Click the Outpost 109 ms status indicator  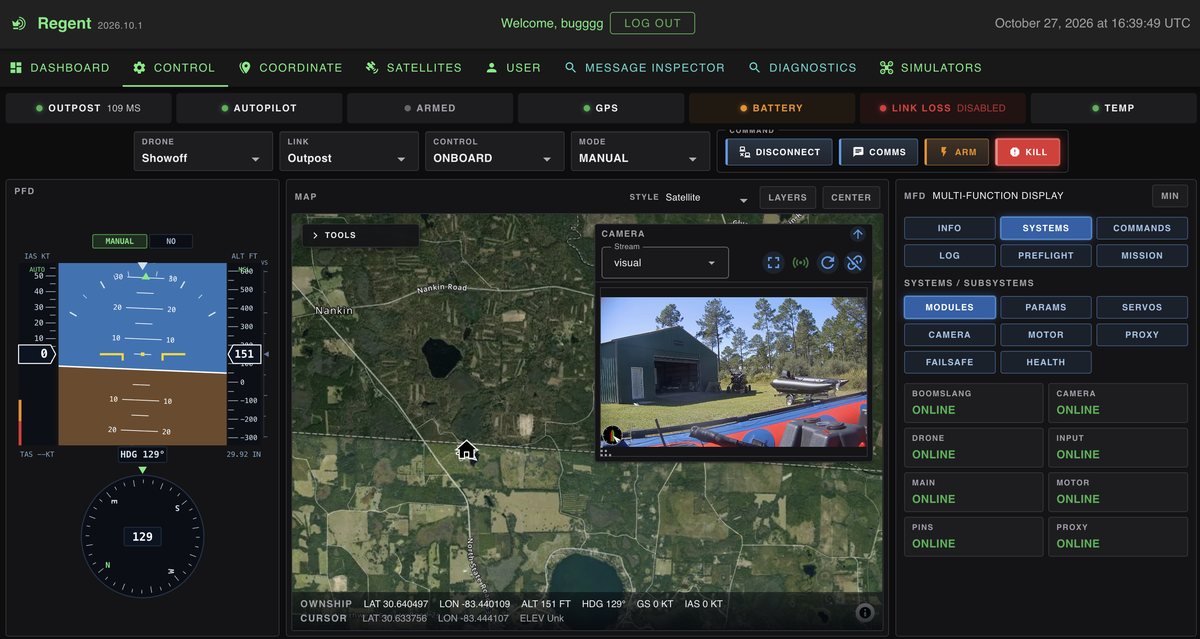[x=89, y=108]
